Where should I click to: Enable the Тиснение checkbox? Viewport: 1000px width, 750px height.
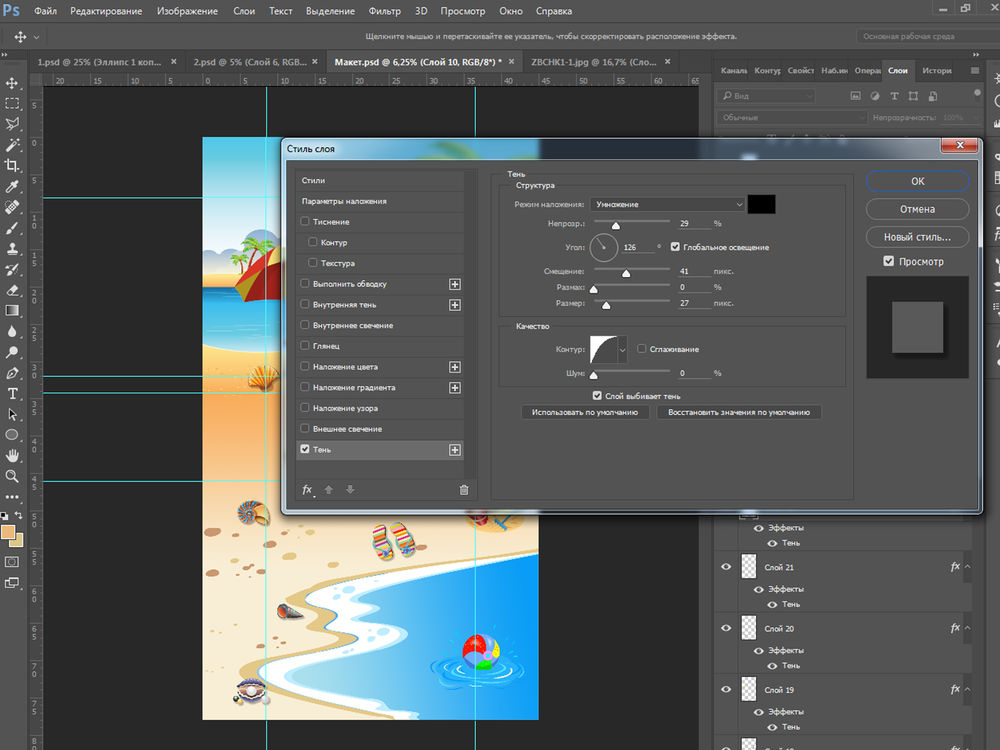tap(305, 222)
